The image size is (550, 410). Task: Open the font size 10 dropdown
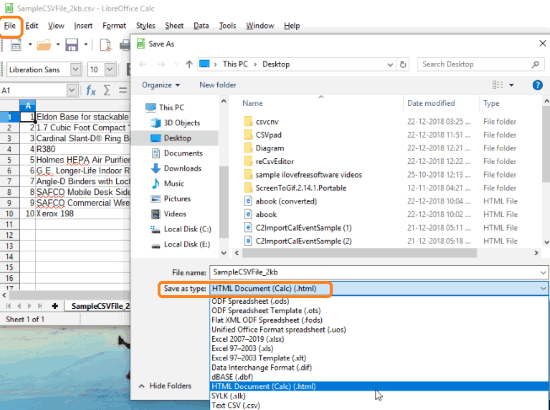[x=110, y=69]
